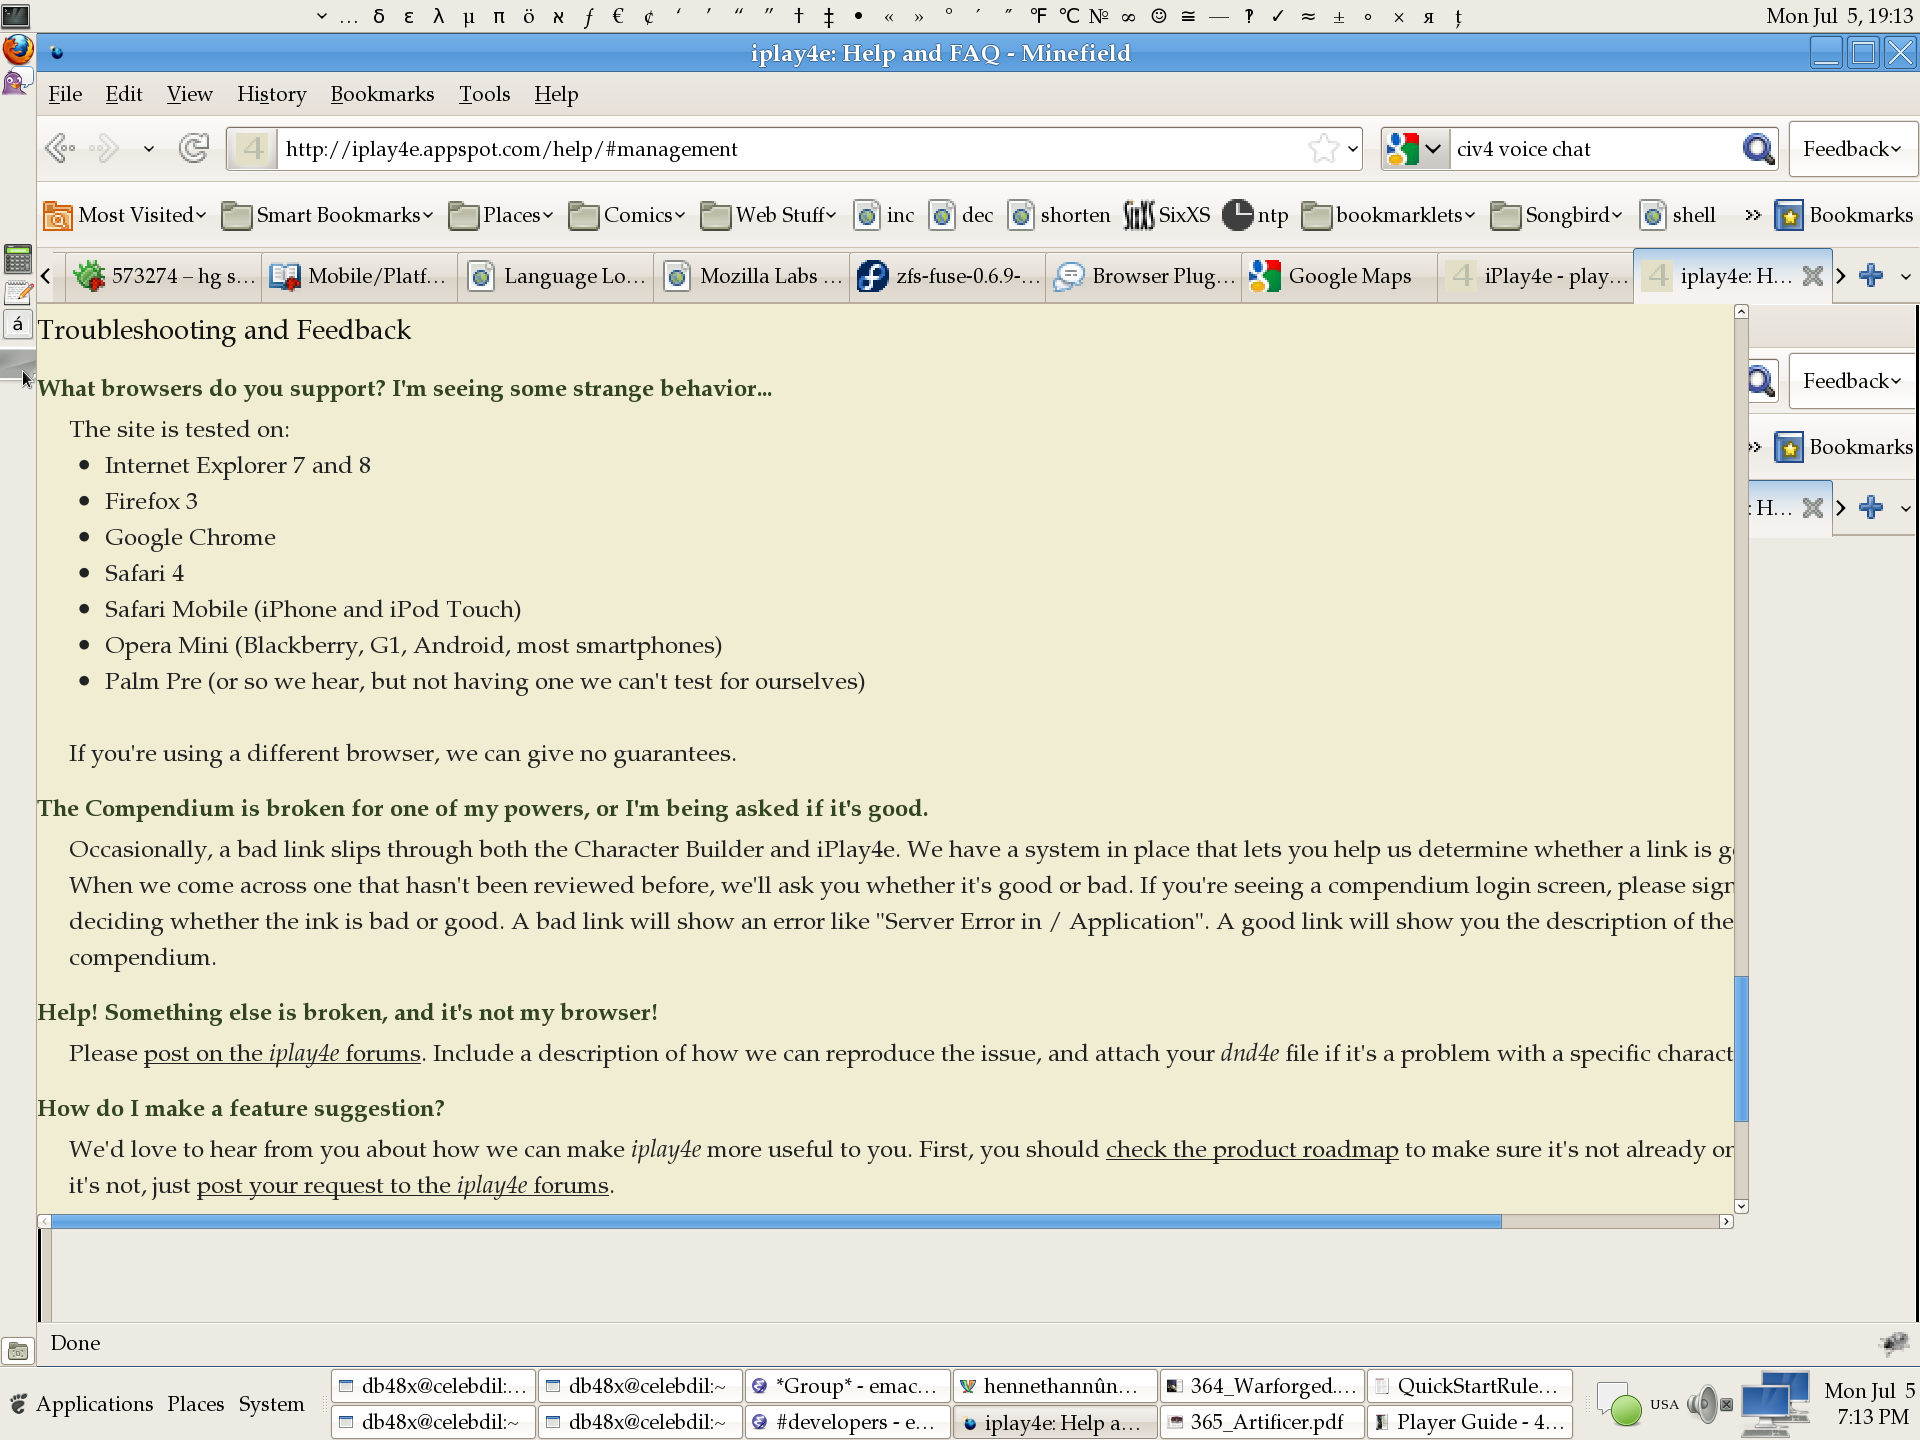Click the shell bookmarklet
This screenshot has height=1440, width=1920.
(1678, 215)
